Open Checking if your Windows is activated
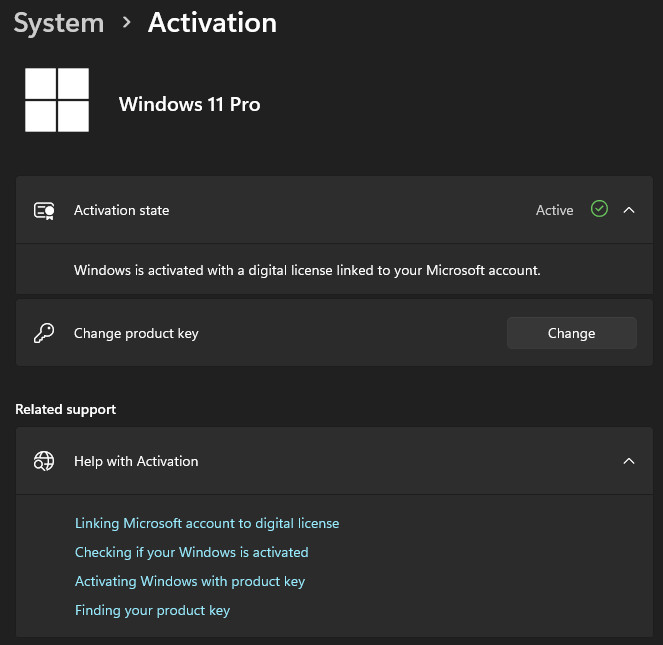Screen dimensions: 663x645 tap(192, 552)
